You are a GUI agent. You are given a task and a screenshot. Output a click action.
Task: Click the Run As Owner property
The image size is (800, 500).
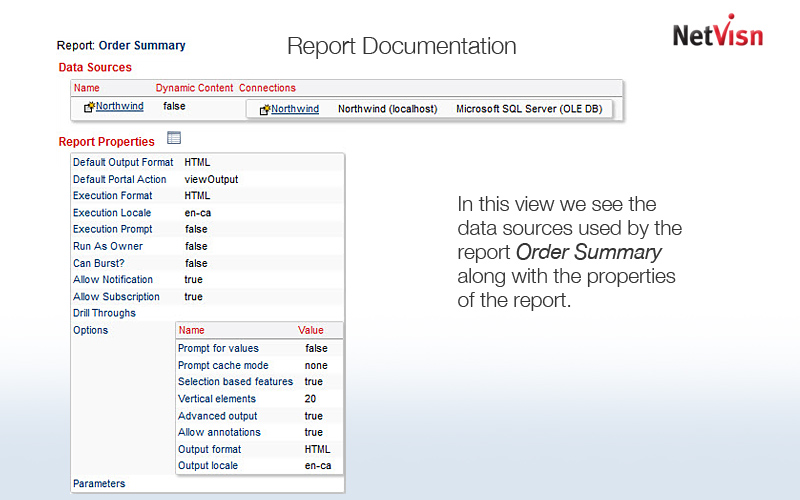[108, 246]
